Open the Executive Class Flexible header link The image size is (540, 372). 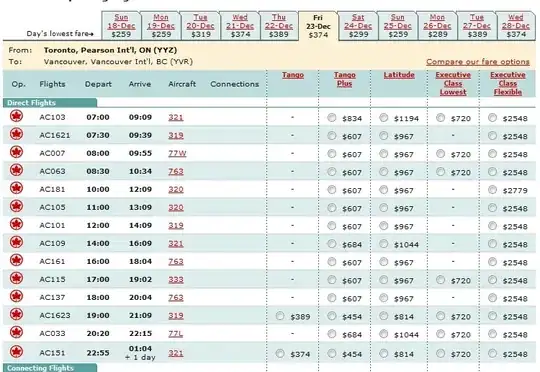pyautogui.click(x=508, y=84)
